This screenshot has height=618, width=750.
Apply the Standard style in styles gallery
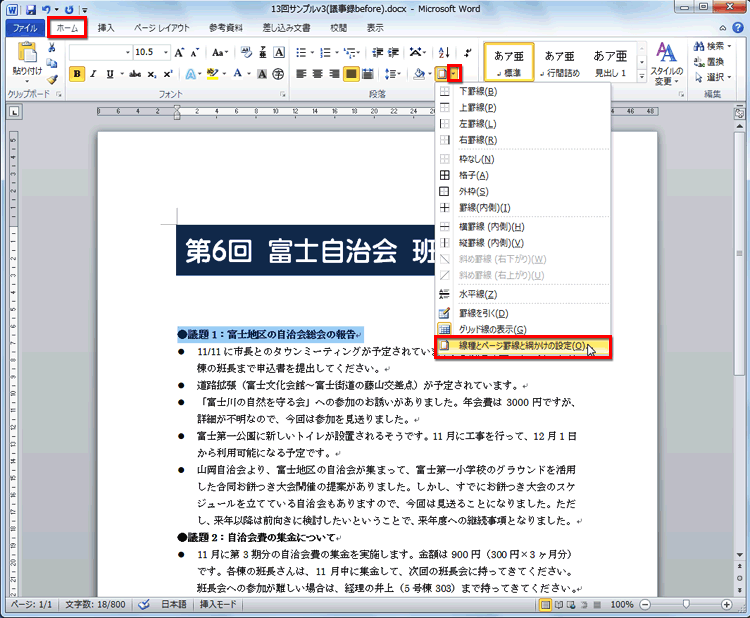(x=509, y=62)
